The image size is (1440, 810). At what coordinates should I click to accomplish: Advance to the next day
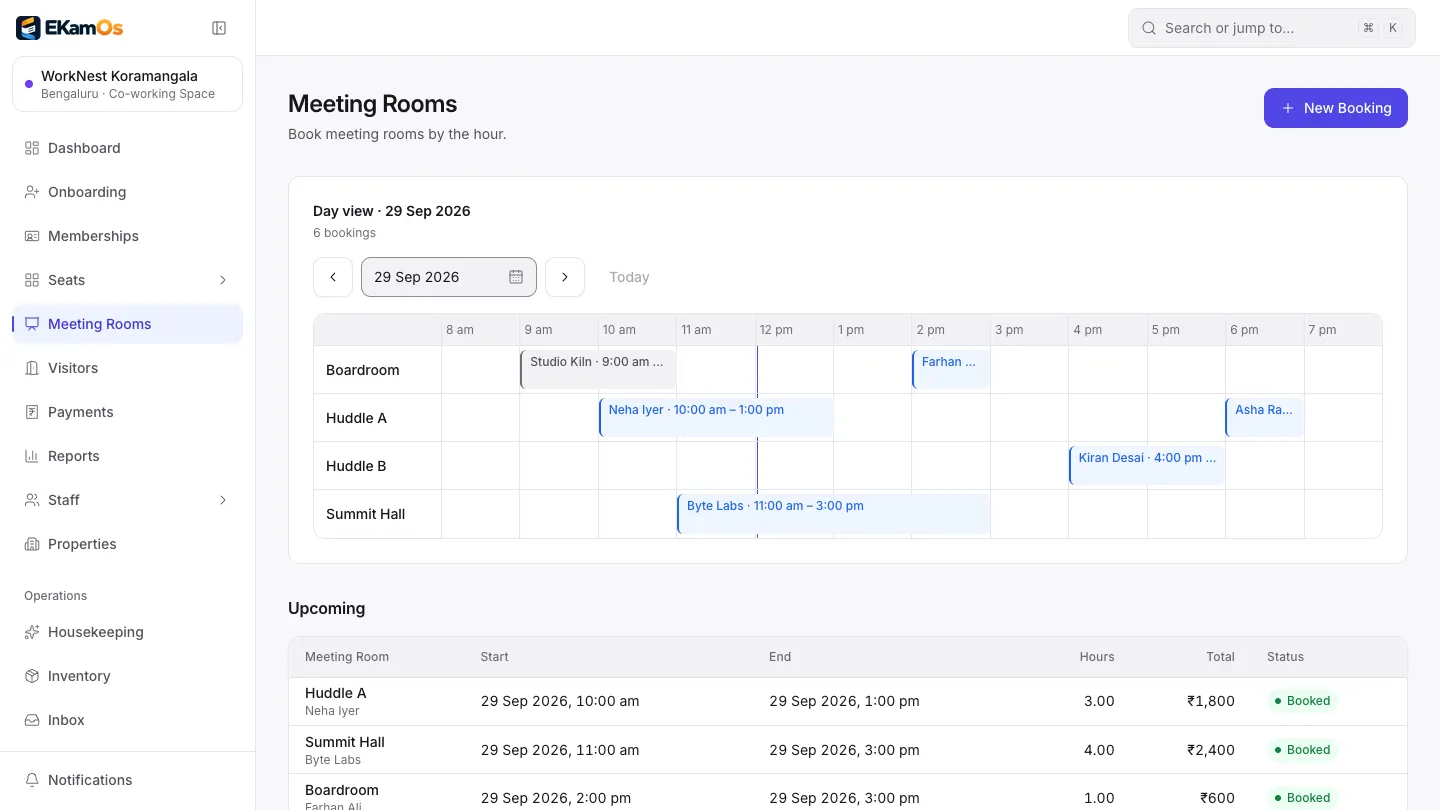(x=565, y=277)
